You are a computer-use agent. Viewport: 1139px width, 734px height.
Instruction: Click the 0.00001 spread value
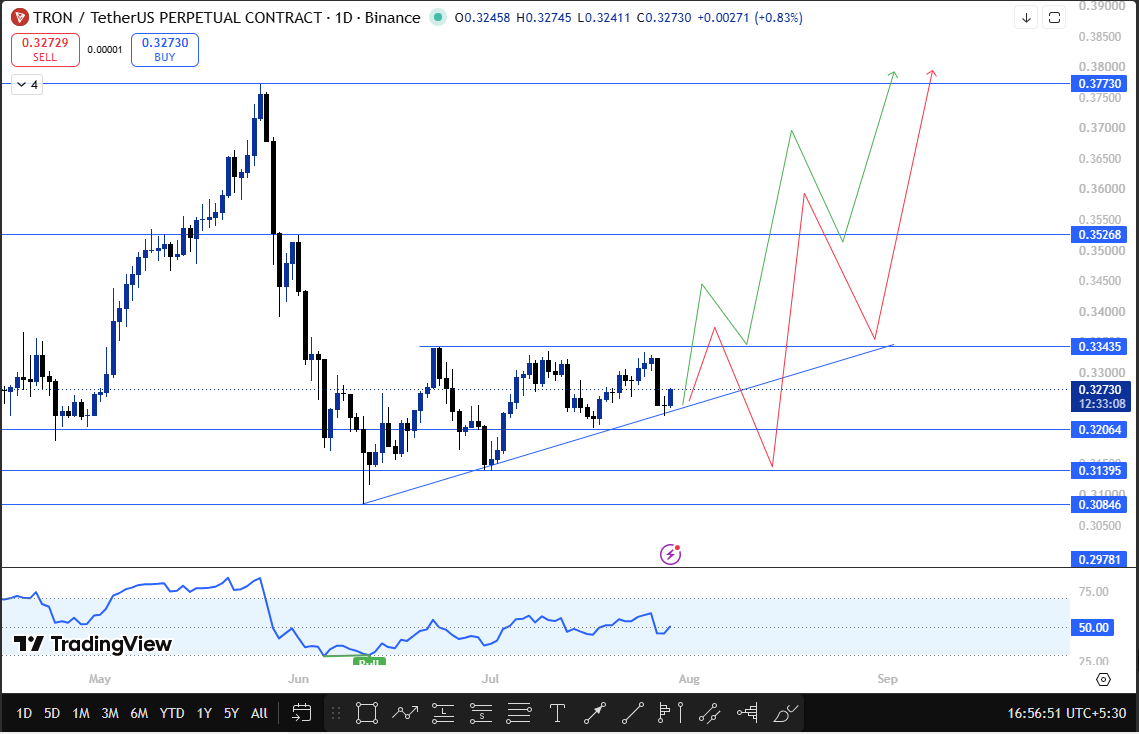(105, 50)
